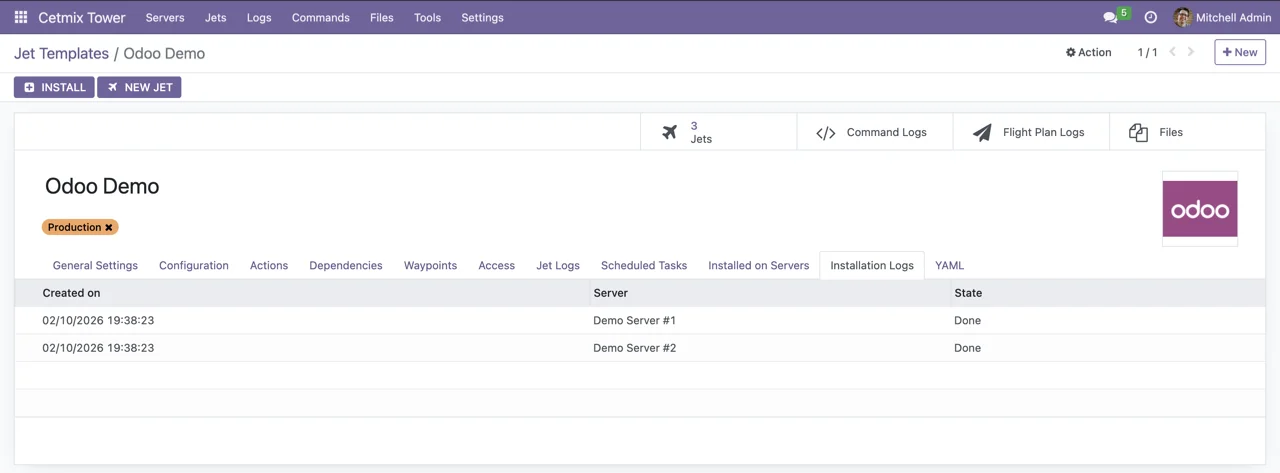Open the clock activities icon
This screenshot has width=1280, height=473.
pos(1150,17)
